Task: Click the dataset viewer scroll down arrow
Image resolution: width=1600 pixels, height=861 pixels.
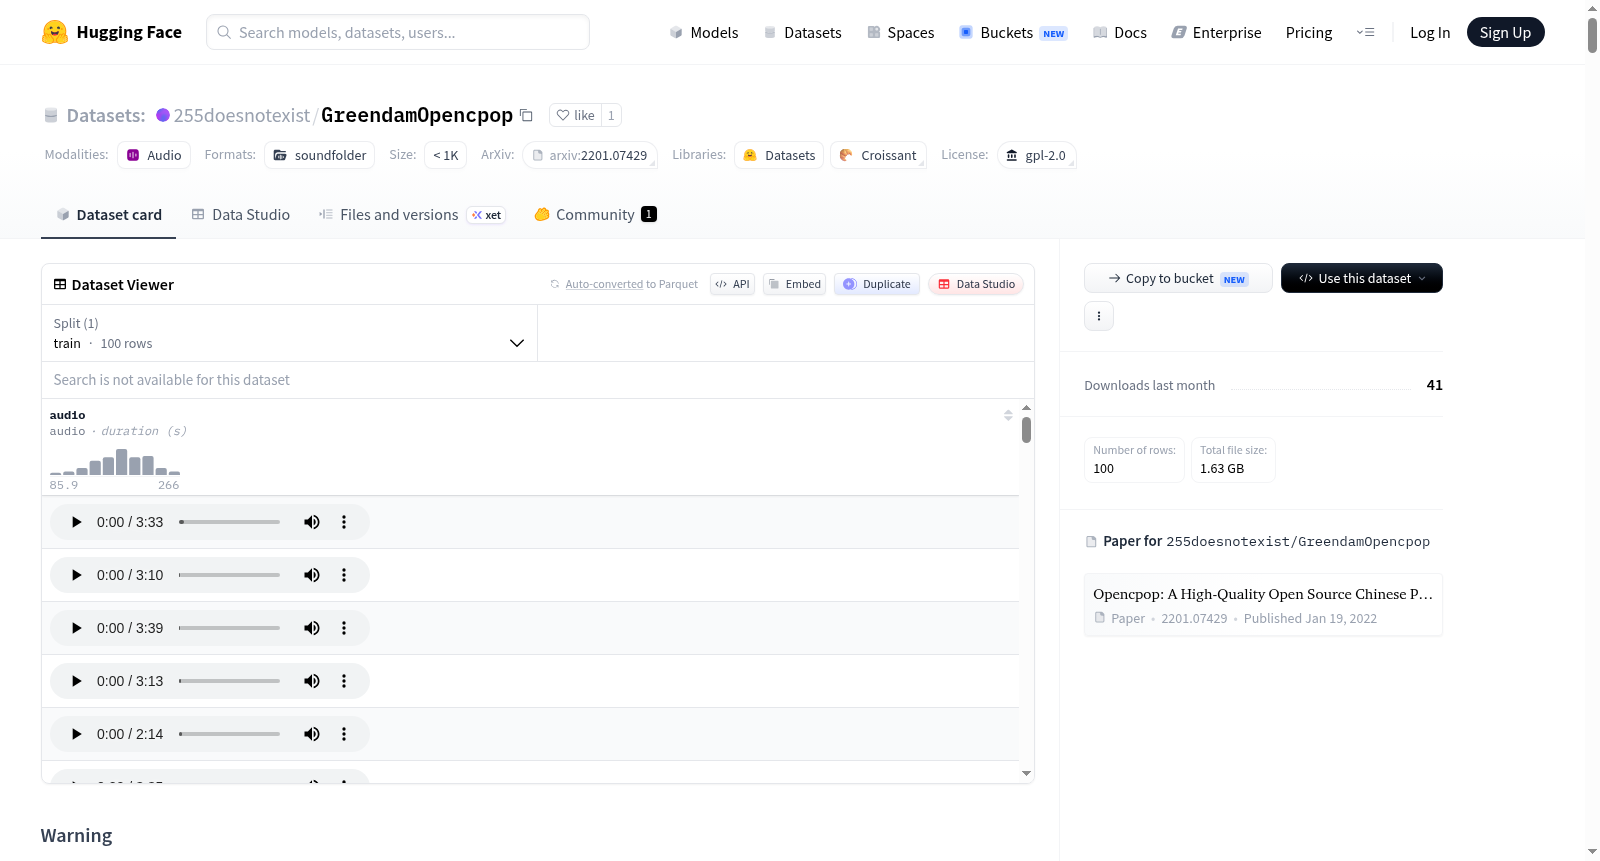Action: (x=1026, y=773)
